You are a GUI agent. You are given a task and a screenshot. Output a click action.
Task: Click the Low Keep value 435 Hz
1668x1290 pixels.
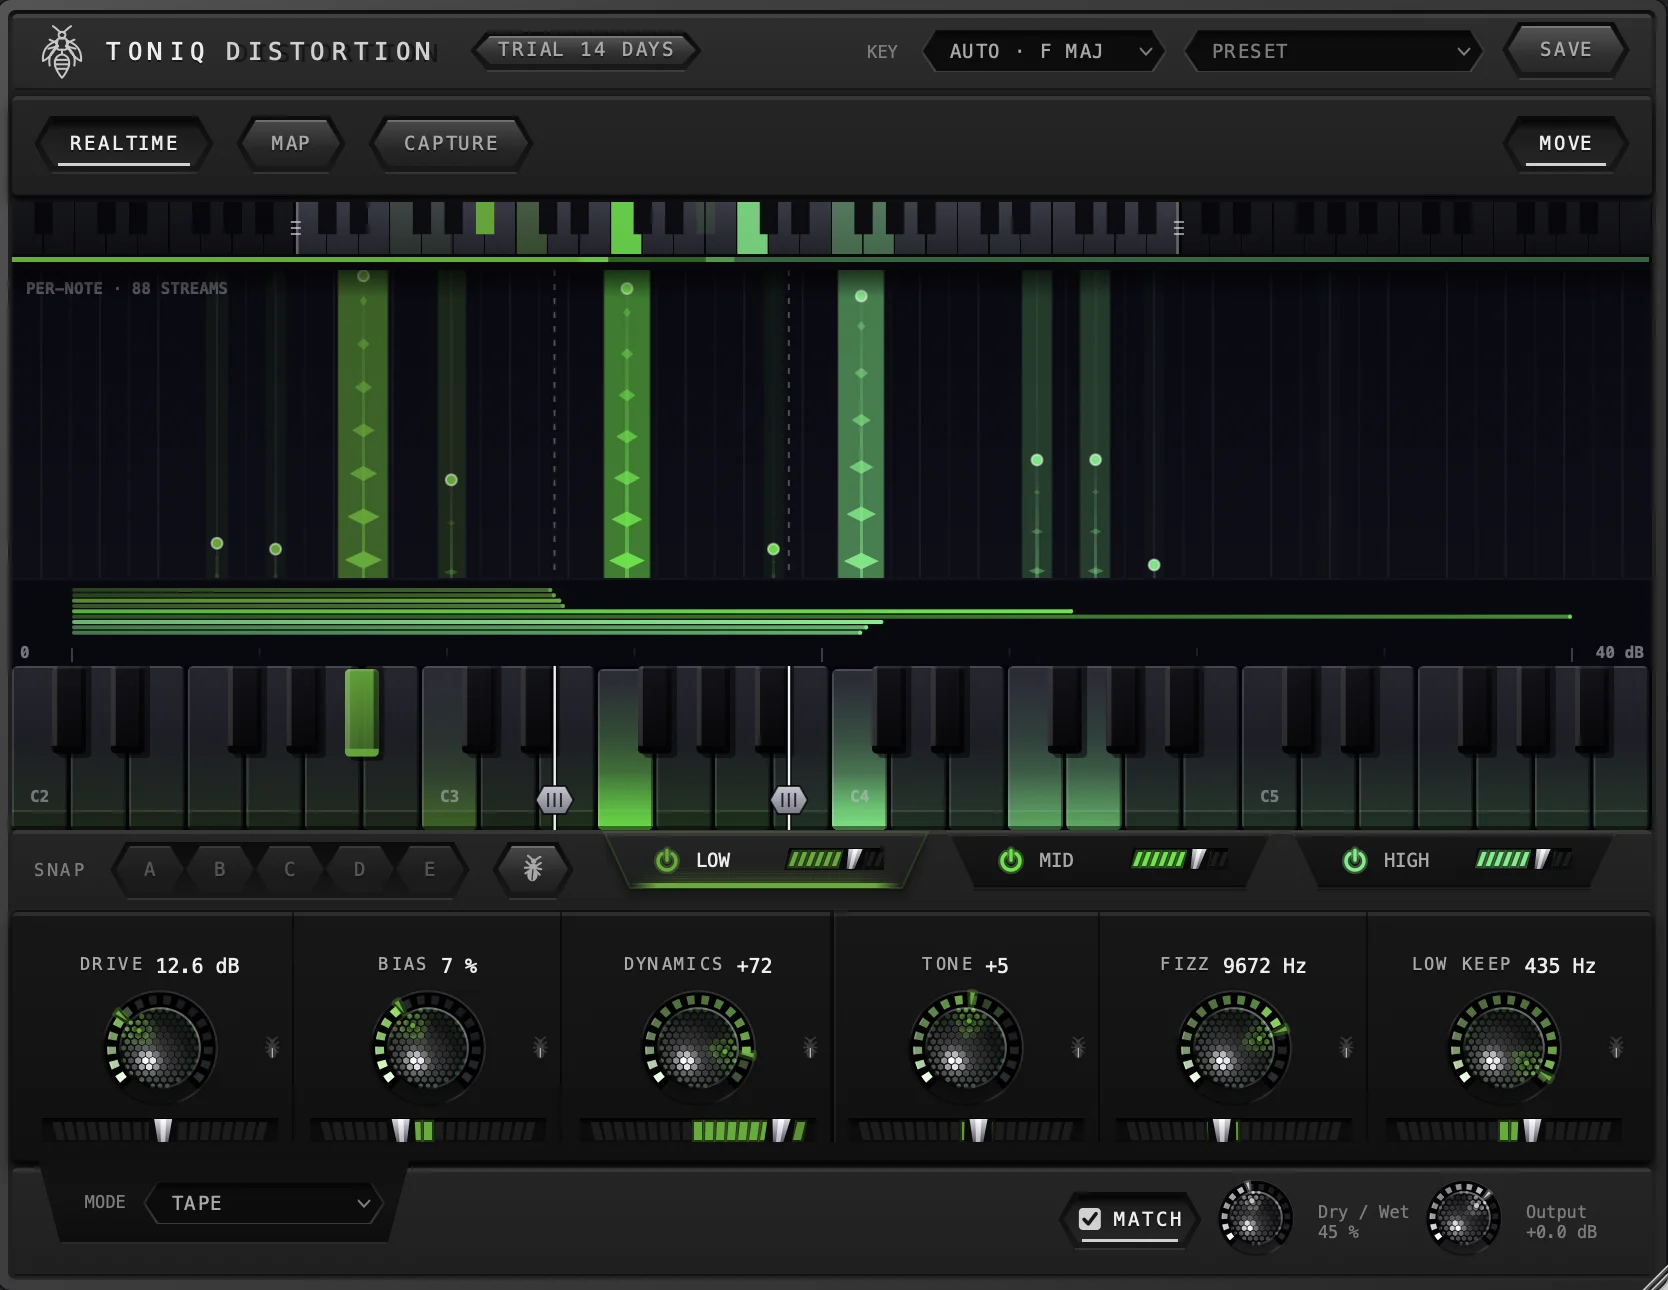tap(1560, 966)
